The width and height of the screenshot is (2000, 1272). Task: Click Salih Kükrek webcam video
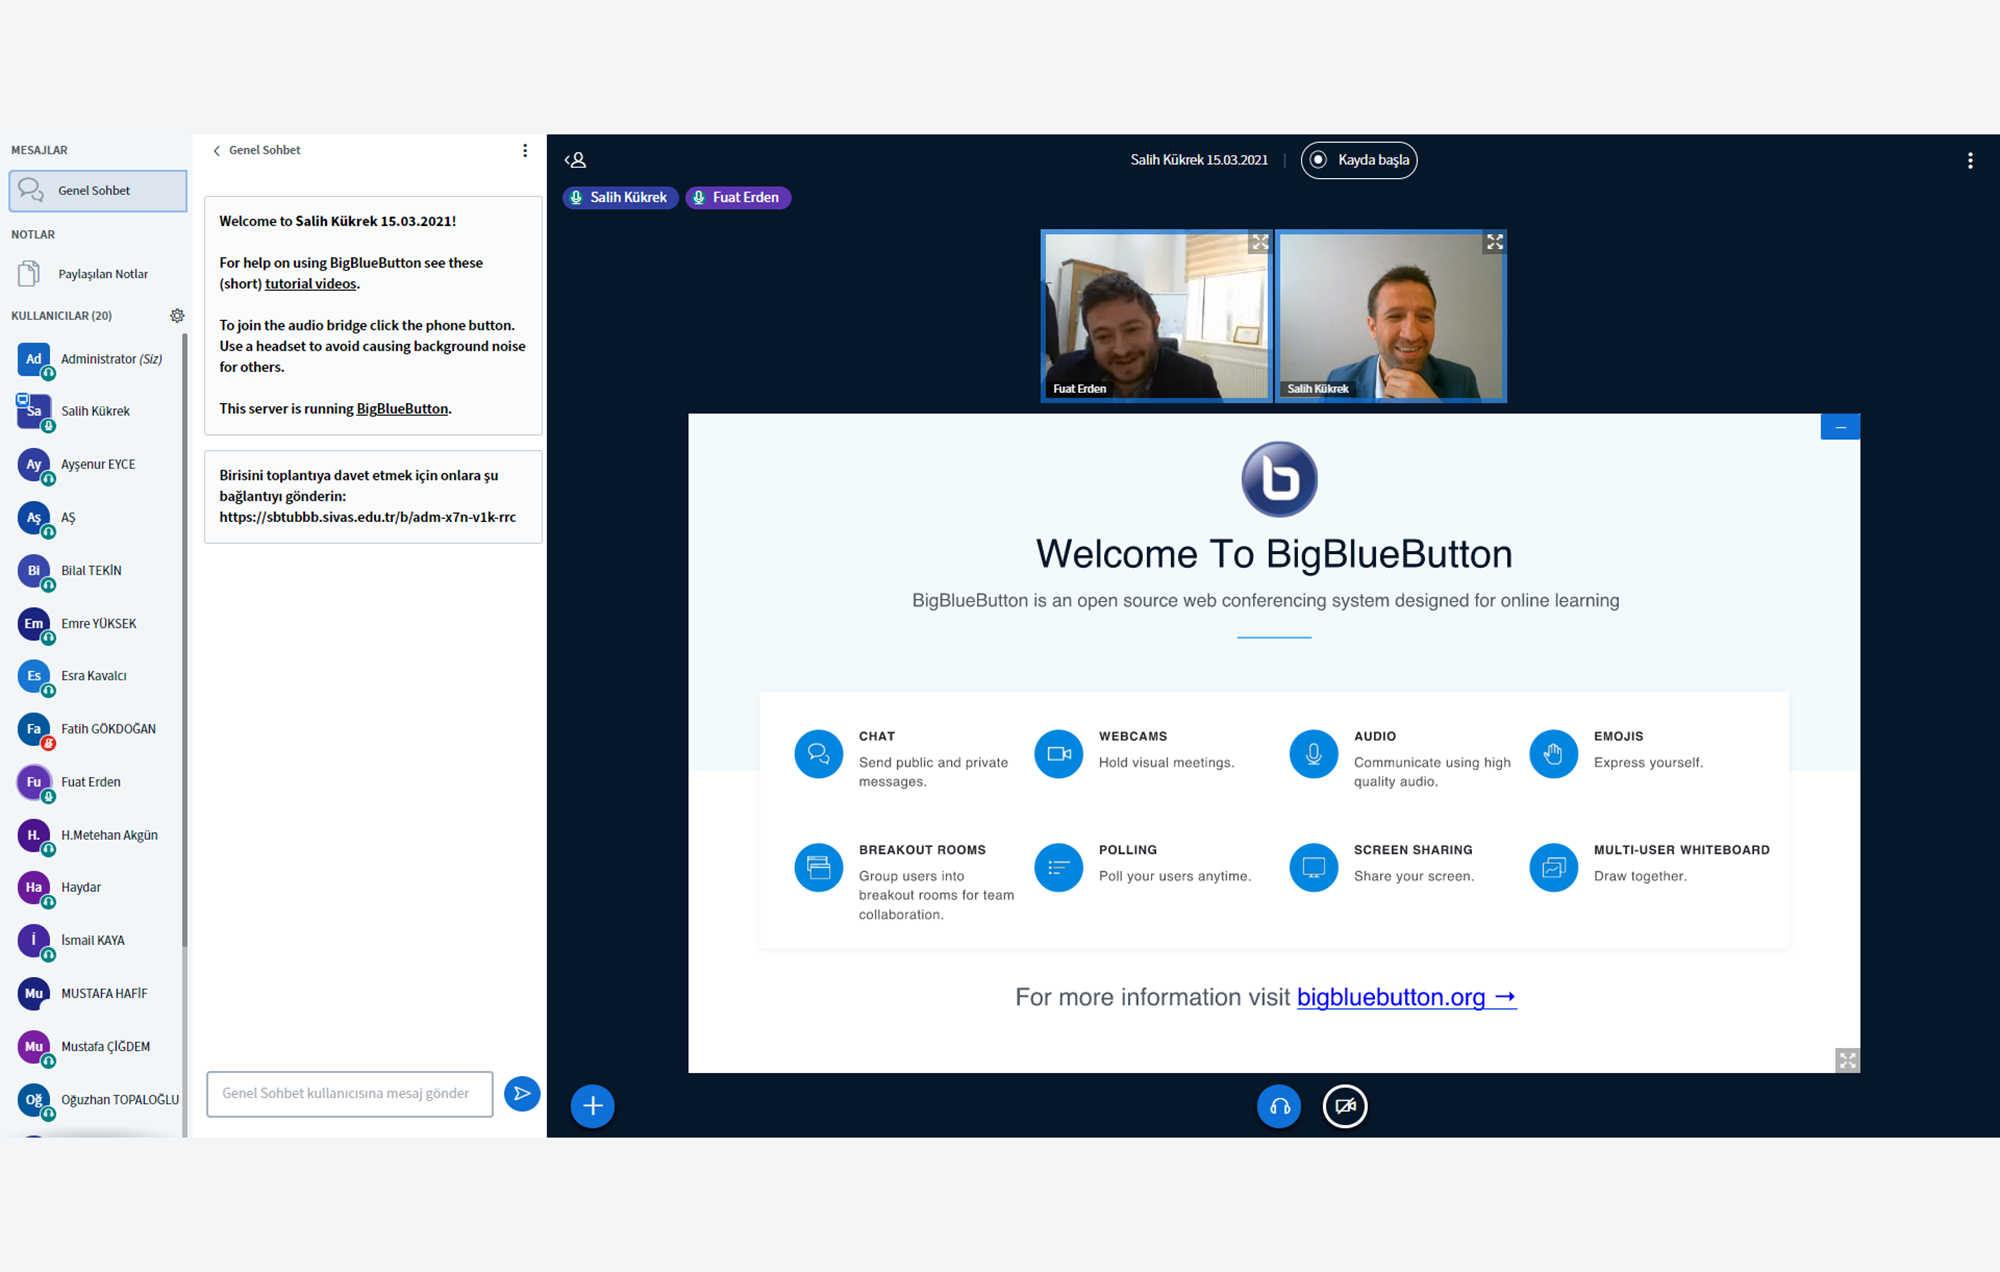1391,316
